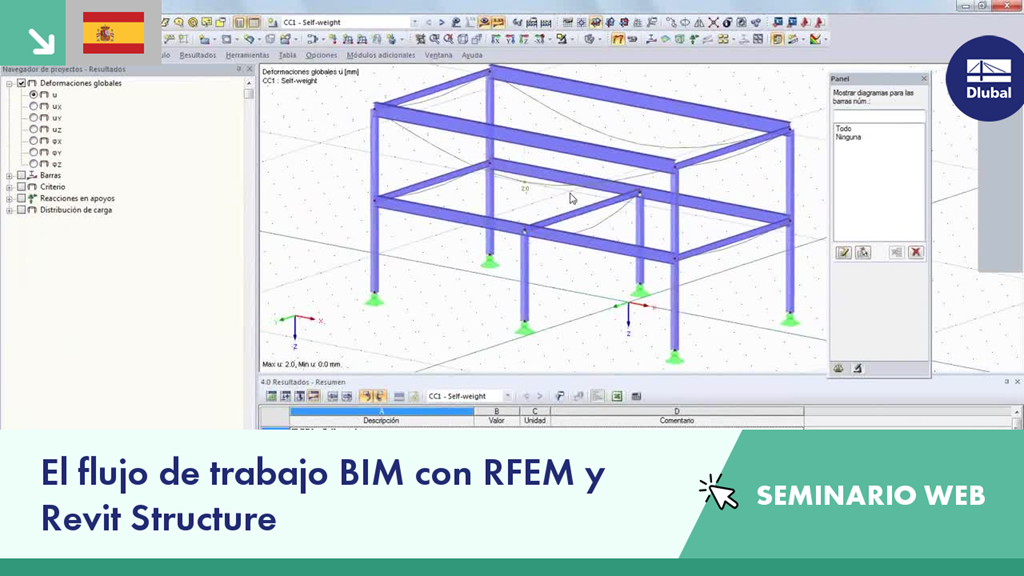Image resolution: width=1024 pixels, height=576 pixels.
Task: Click the red X cross icon in top toolbar
Action: click(x=713, y=22)
